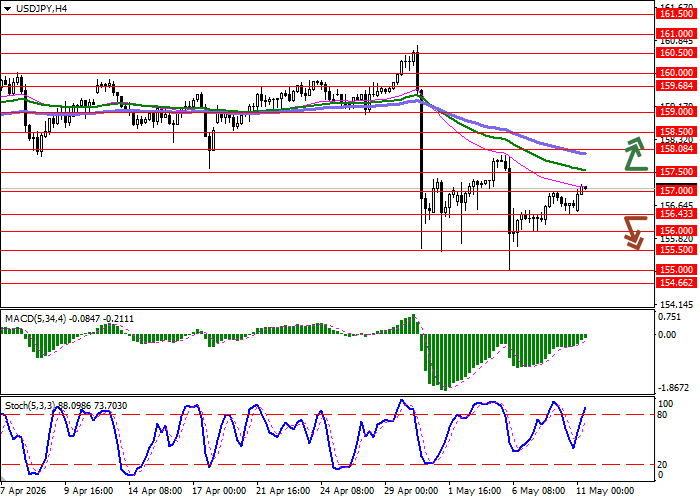Image resolution: width=700 pixels, height=500 pixels.
Task: Click the 24 Apr 08:00 time label
Action: click(347, 491)
